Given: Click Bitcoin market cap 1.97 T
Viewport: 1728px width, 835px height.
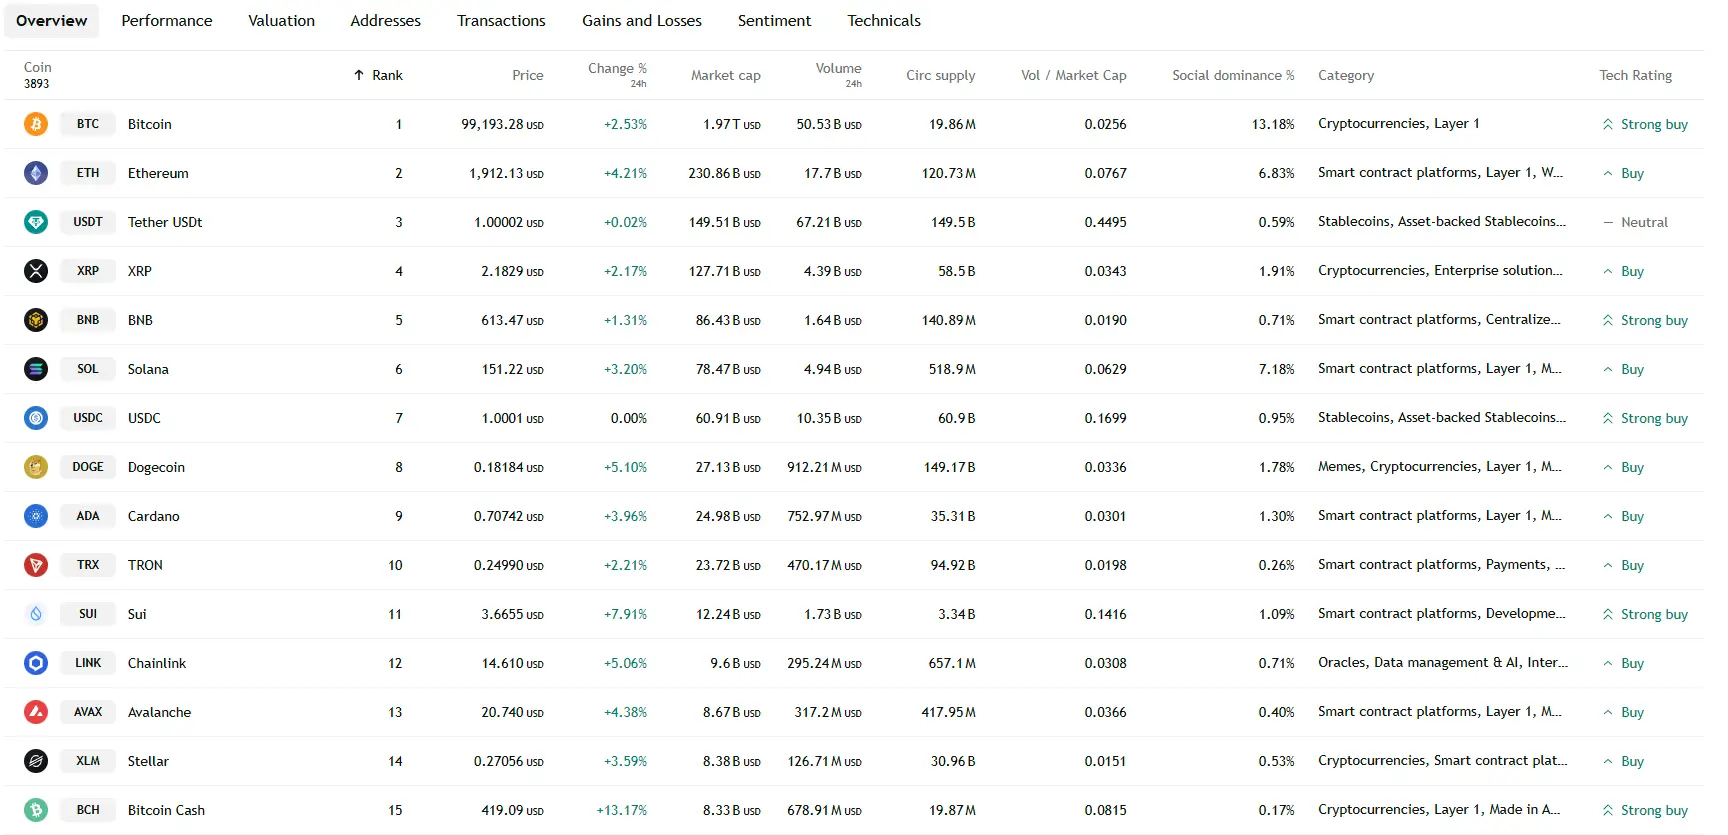Looking at the screenshot, I should 732,124.
